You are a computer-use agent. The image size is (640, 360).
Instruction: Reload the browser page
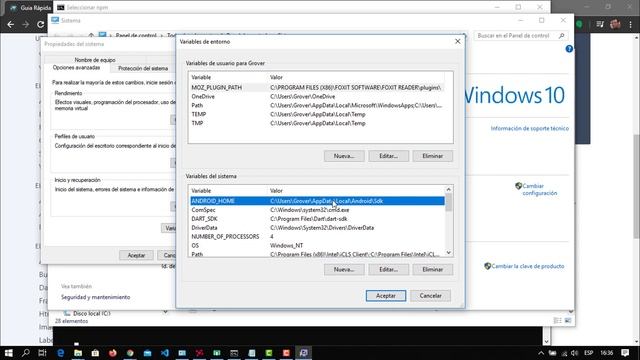pos(40,24)
